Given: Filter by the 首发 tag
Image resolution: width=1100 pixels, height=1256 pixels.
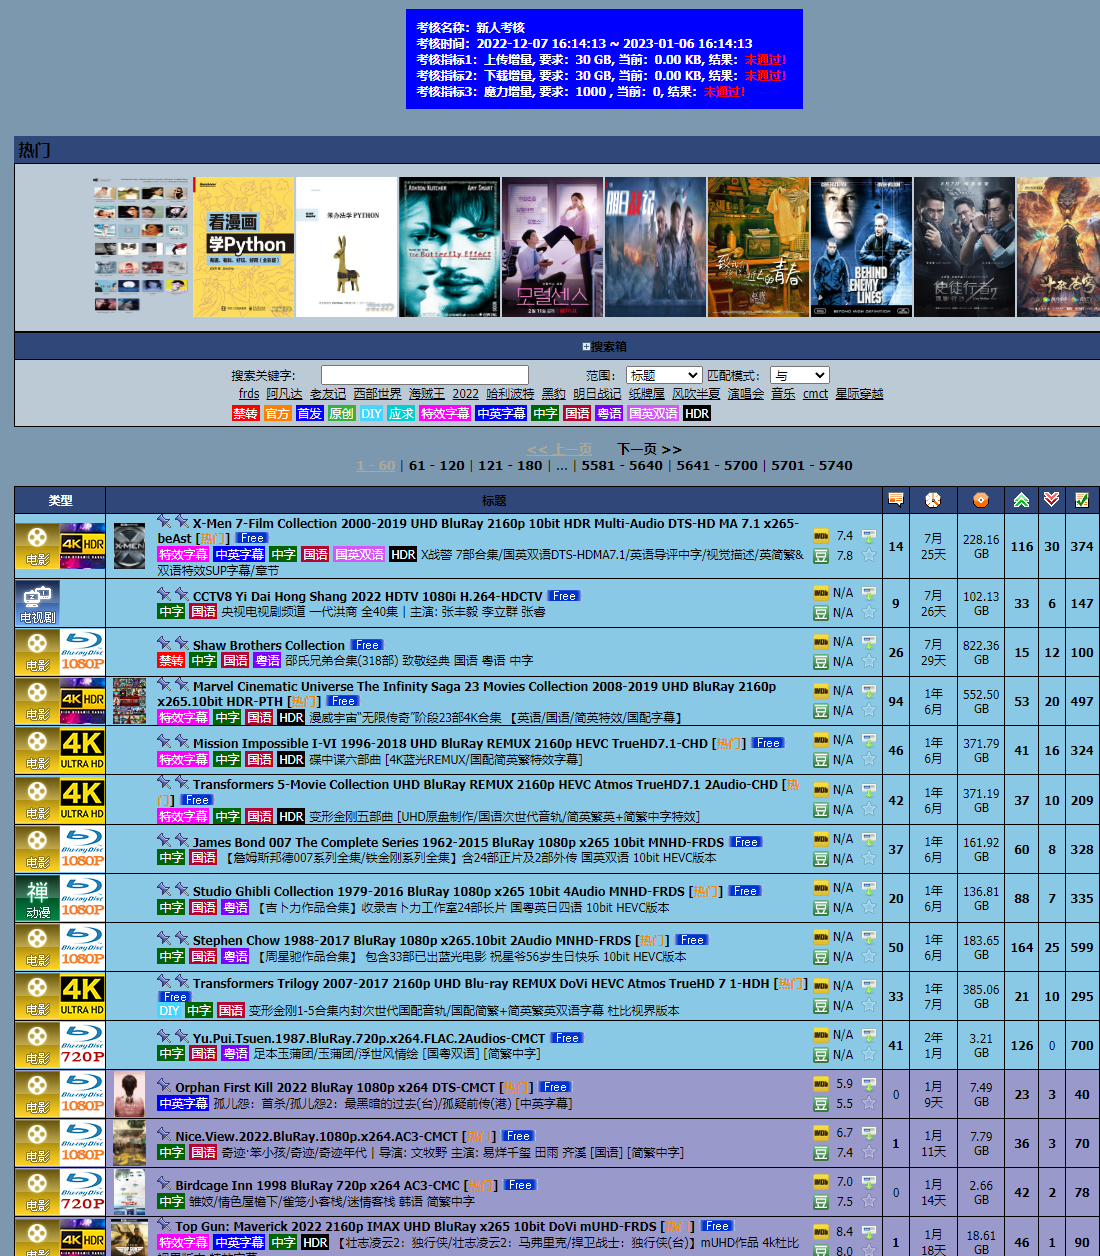Looking at the screenshot, I should tap(310, 413).
